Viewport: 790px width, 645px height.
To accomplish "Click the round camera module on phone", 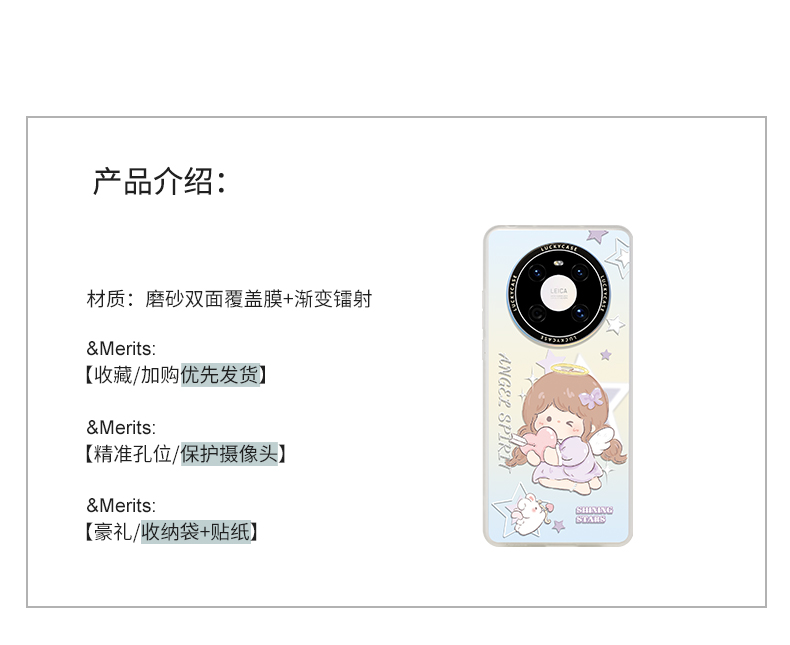I will (x=558, y=294).
